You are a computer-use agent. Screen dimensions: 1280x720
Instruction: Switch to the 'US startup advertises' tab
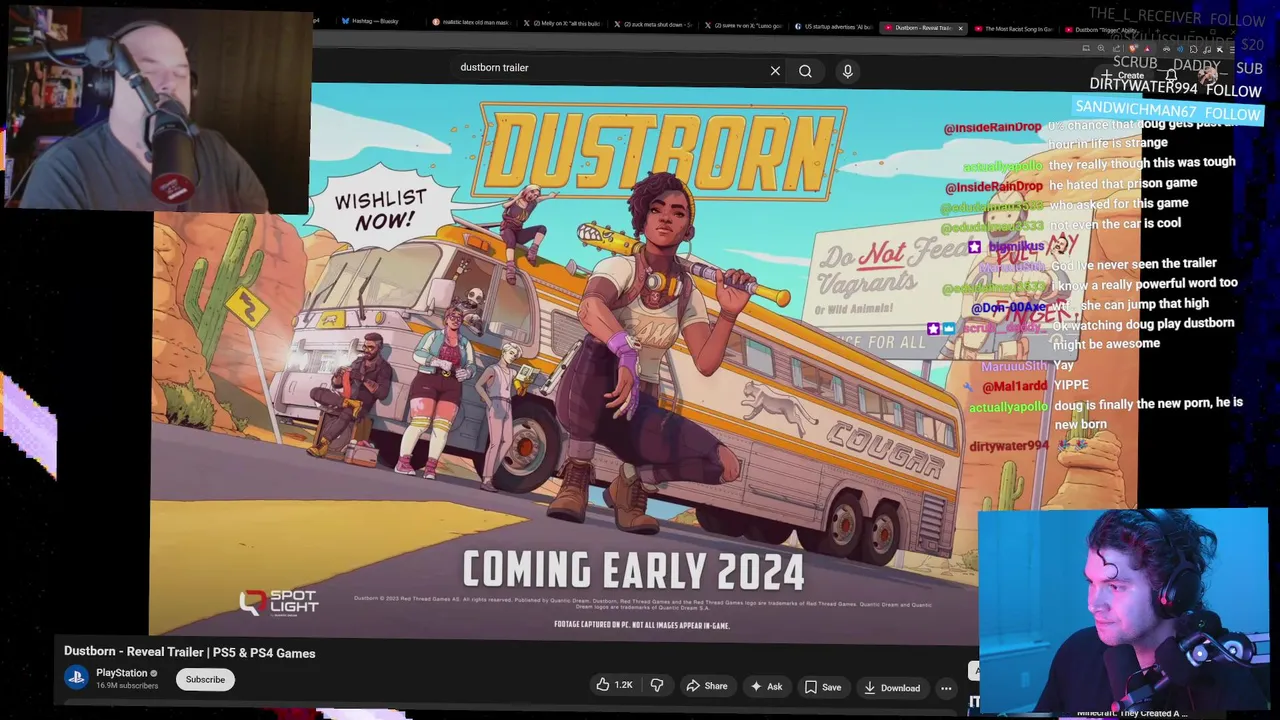click(x=834, y=27)
